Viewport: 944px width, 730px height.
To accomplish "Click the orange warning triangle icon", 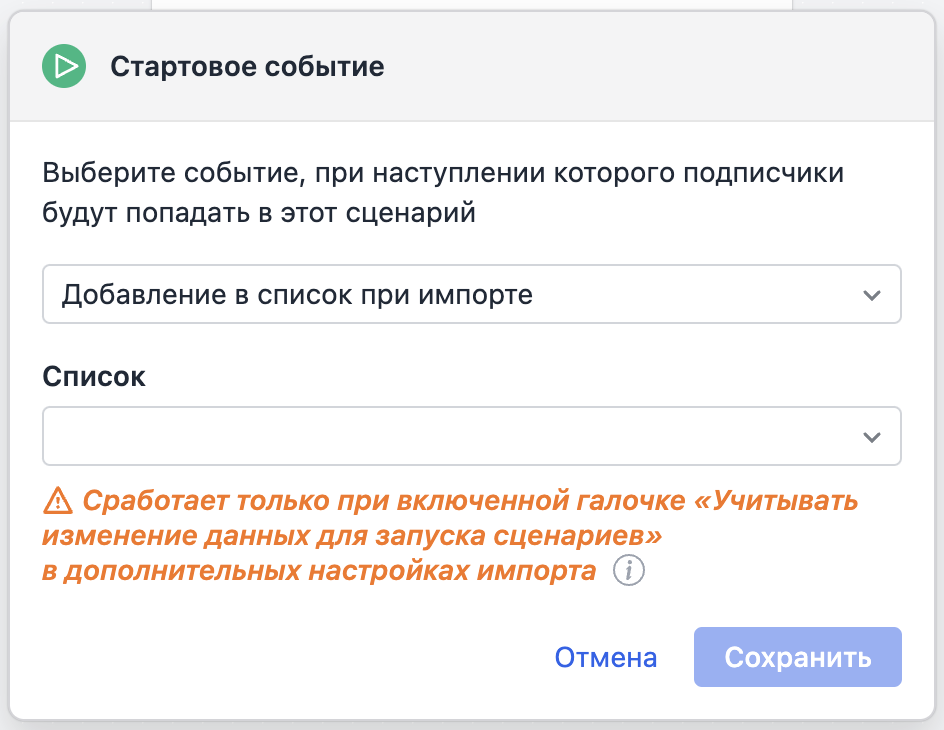I will click(57, 500).
